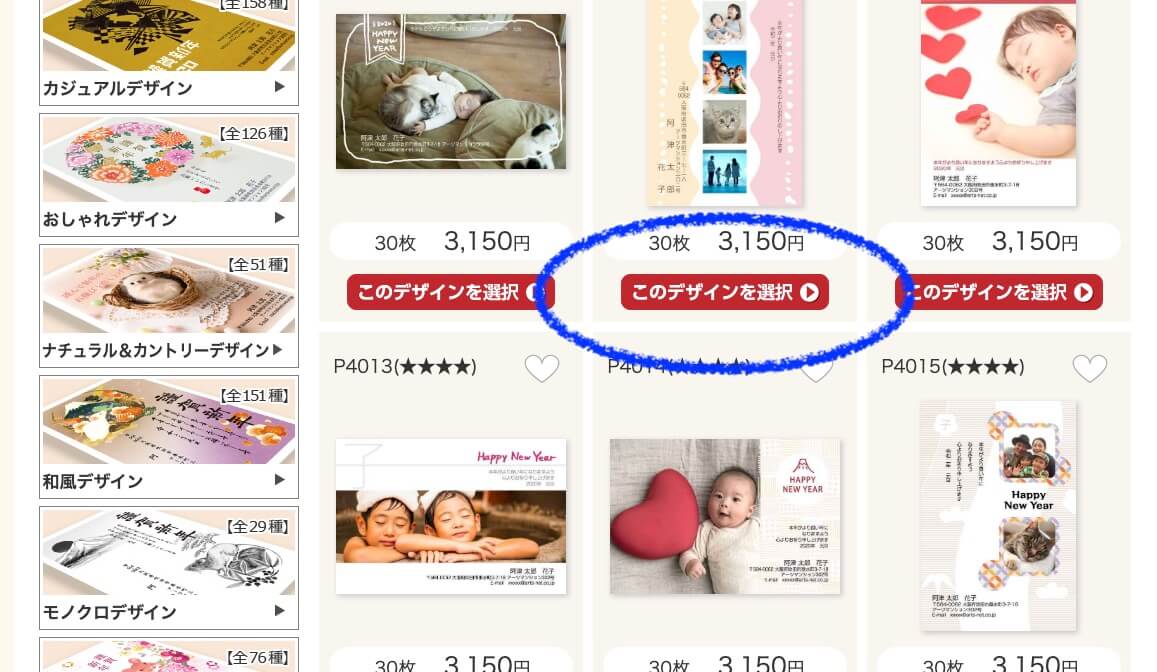Open the ナチュラル&カントリーデザイン category

pos(169,306)
